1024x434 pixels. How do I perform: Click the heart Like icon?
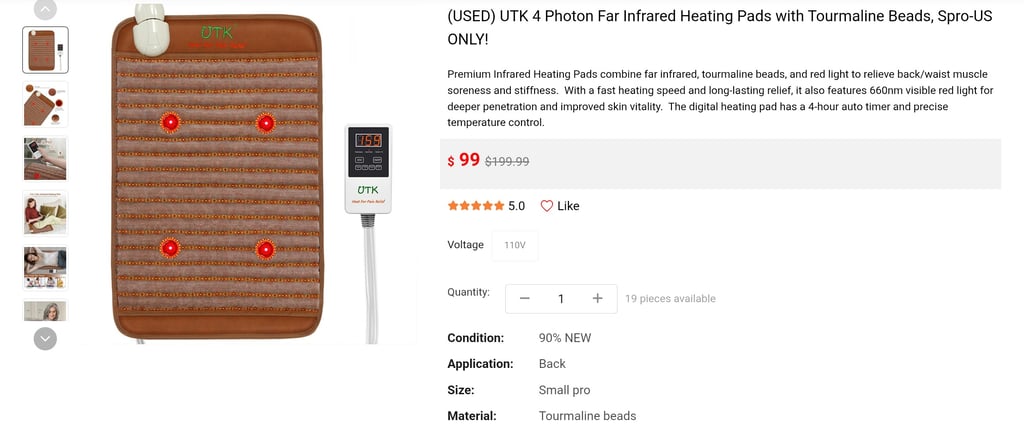[547, 206]
